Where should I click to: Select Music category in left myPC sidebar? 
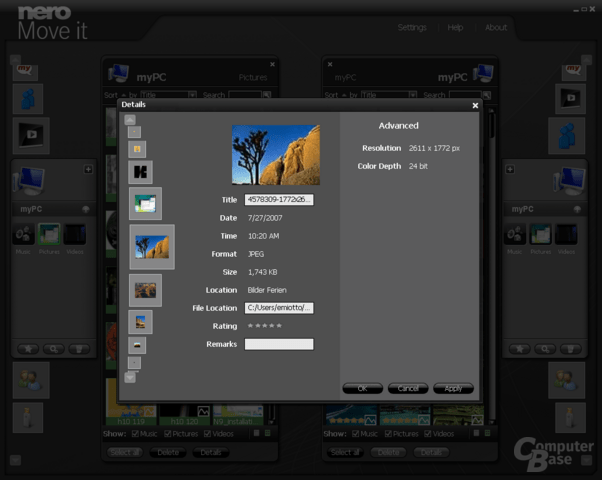tap(23, 234)
